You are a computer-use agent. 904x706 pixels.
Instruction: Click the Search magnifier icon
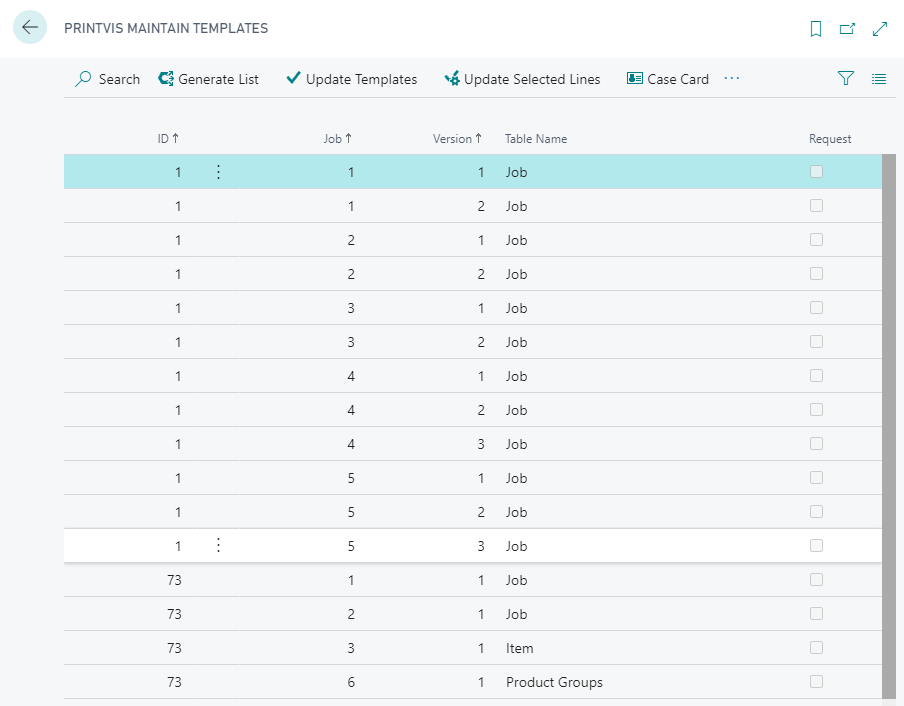pos(83,79)
